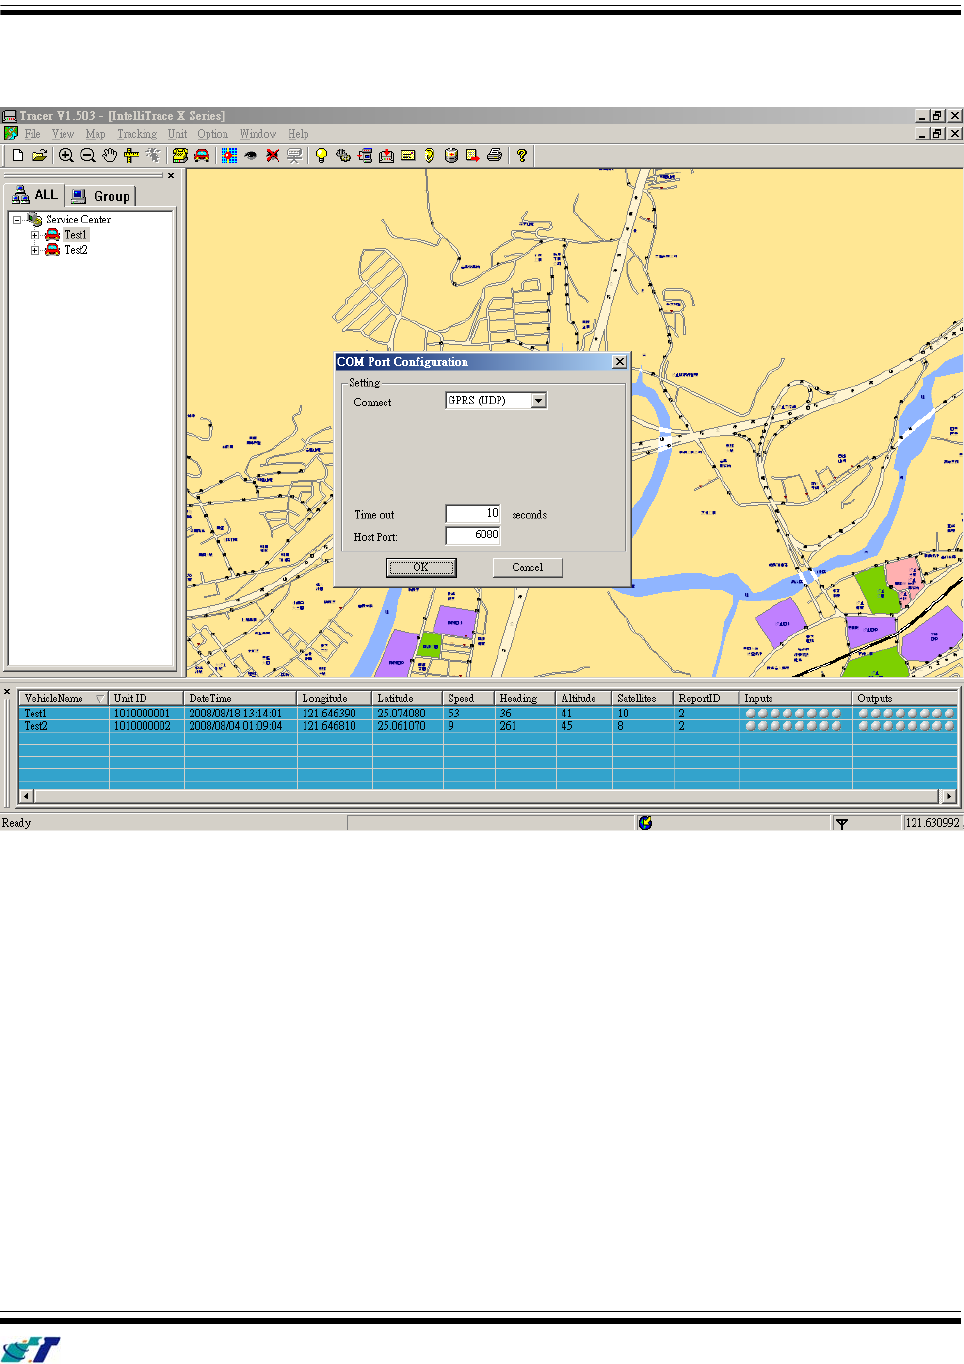Click the Satellites column header

[643, 698]
